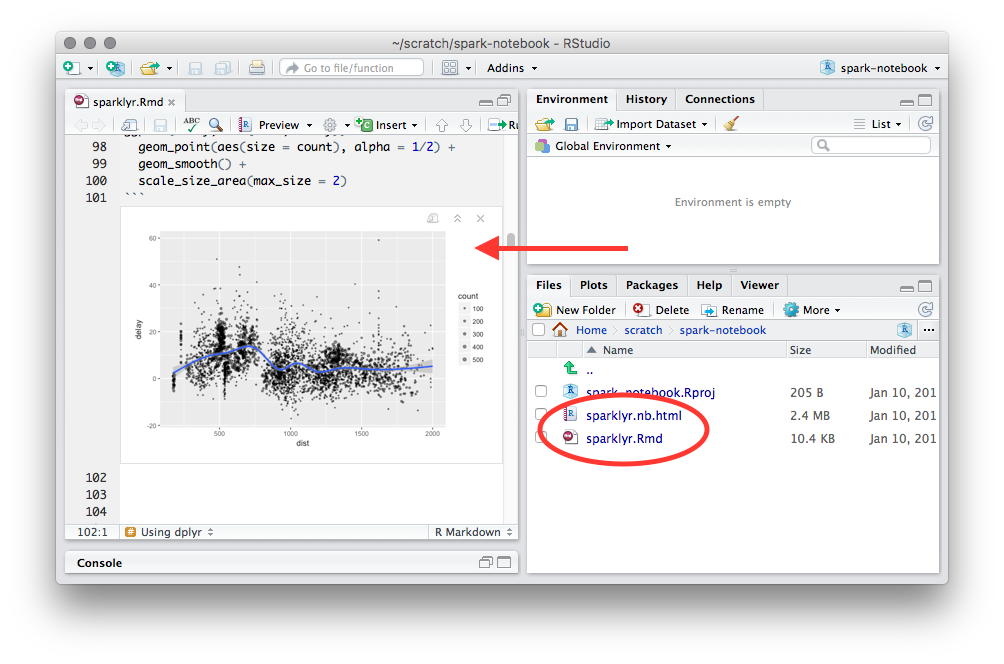Screen dimensions: 1004x664
Task: Click the find/replace magnifier icon
Action: coord(215,125)
